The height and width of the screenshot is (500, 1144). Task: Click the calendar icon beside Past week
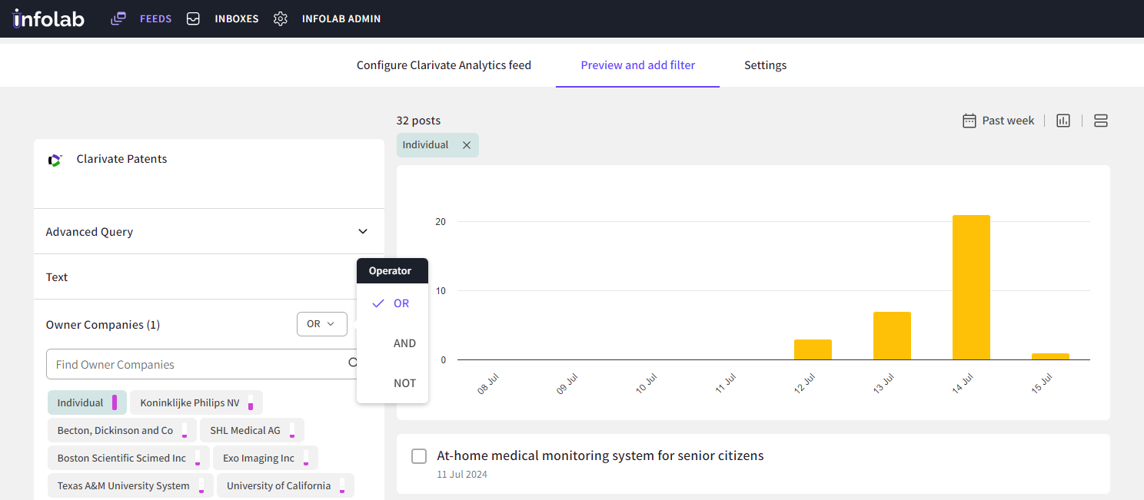click(x=968, y=121)
